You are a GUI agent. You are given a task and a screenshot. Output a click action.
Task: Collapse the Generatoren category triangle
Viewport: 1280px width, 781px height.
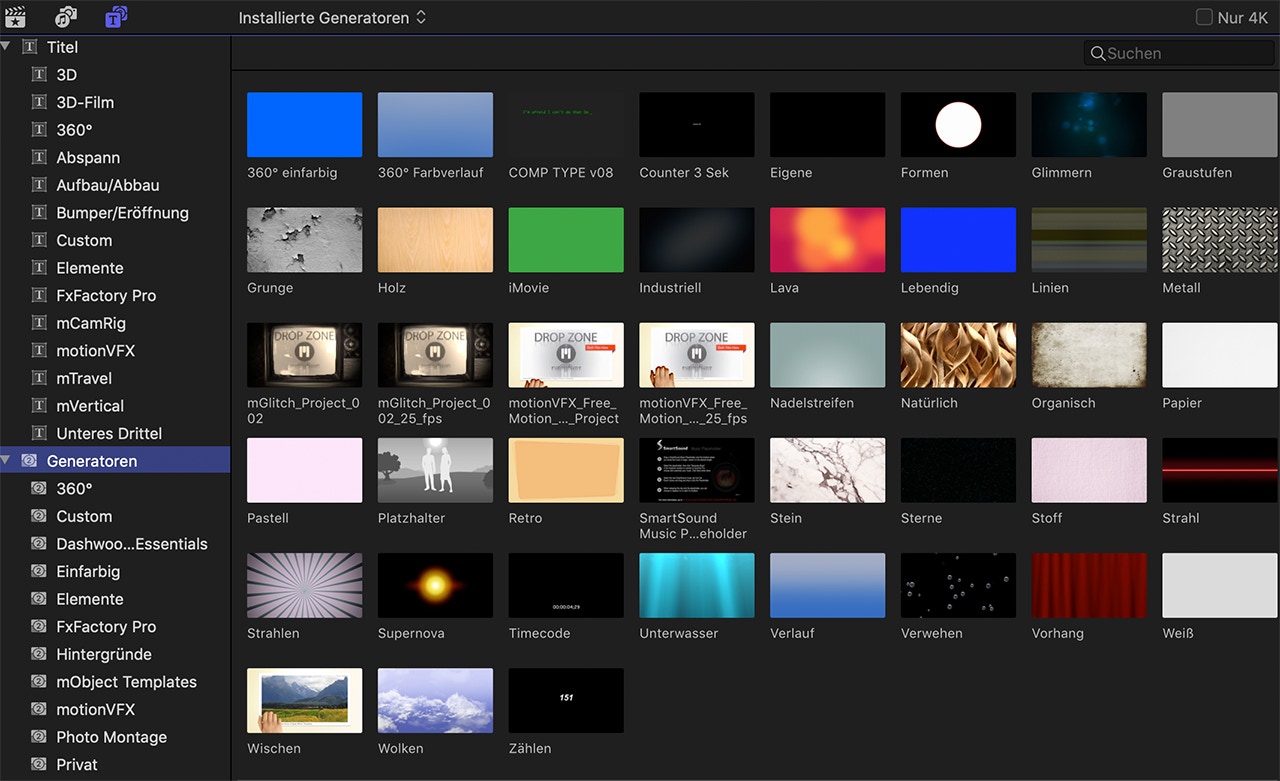pyautogui.click(x=6, y=461)
